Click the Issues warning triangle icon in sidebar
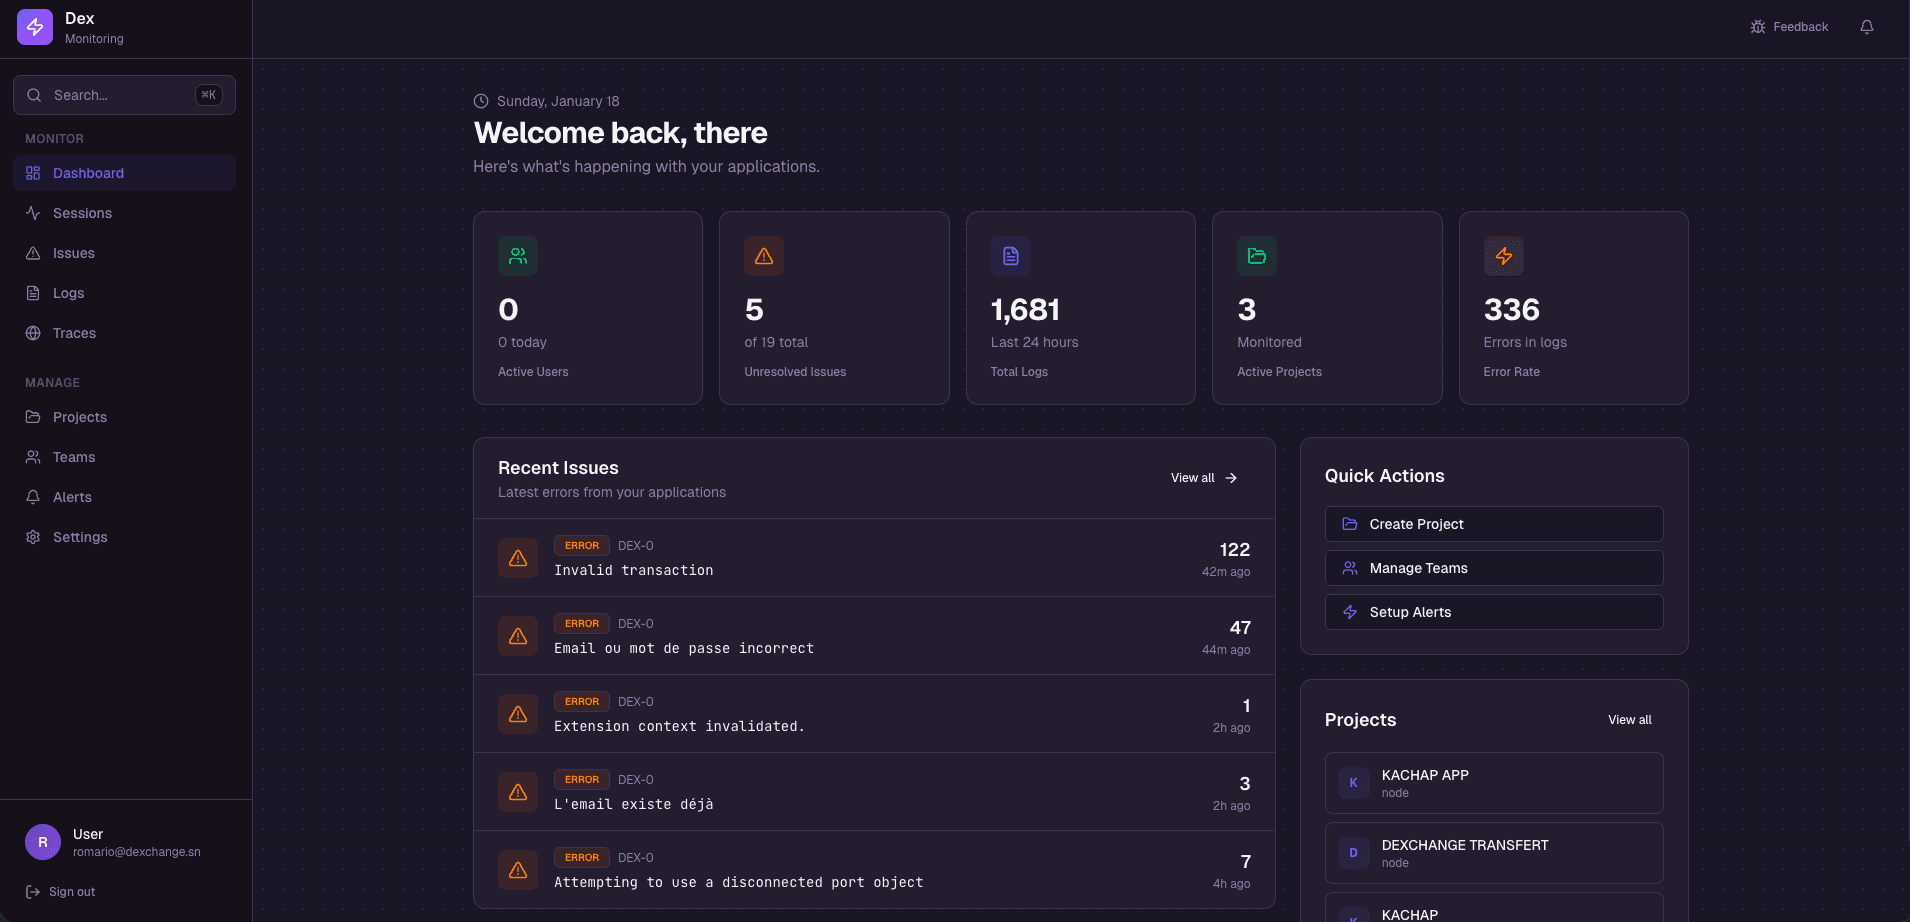 (x=33, y=252)
